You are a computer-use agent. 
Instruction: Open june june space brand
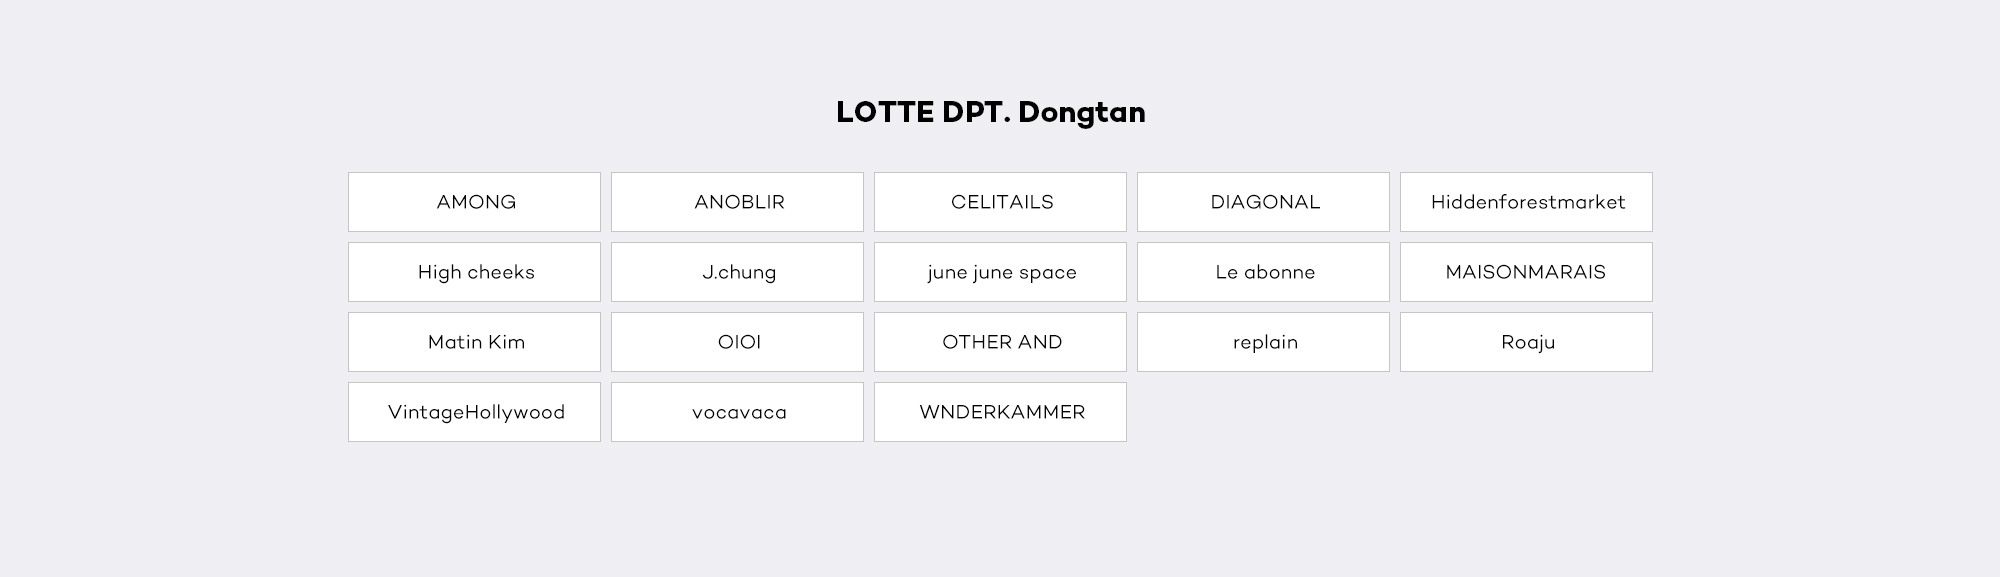point(1000,272)
